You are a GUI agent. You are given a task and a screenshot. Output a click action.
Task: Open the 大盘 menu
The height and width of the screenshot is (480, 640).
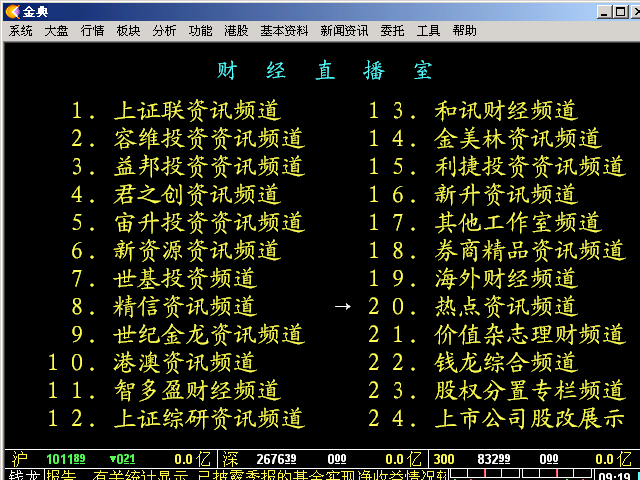click(x=56, y=31)
